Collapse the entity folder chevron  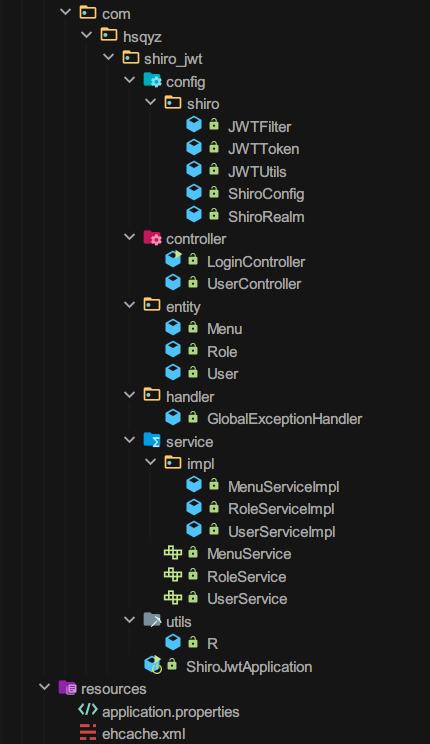click(x=129, y=305)
